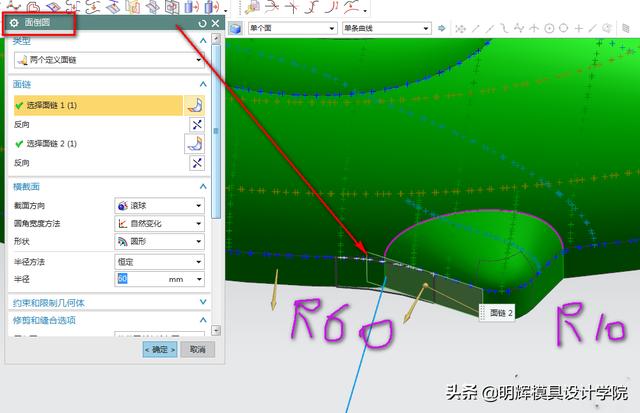
Task: Reverse direction of face chain 1
Action: (197, 124)
